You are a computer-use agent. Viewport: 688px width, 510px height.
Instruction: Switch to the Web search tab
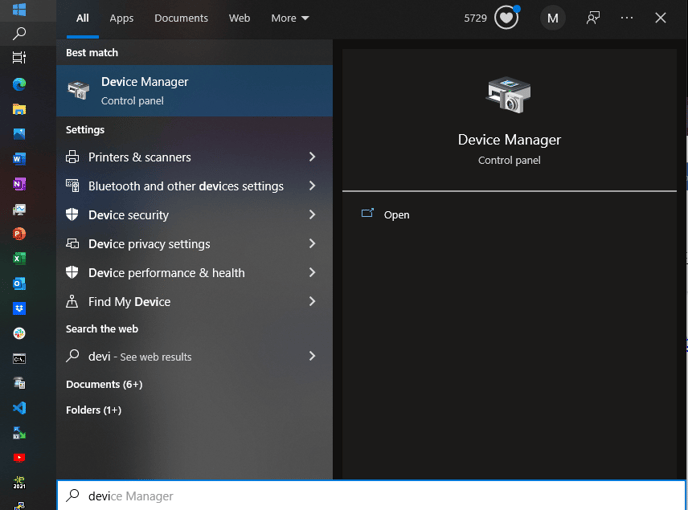[x=240, y=18]
